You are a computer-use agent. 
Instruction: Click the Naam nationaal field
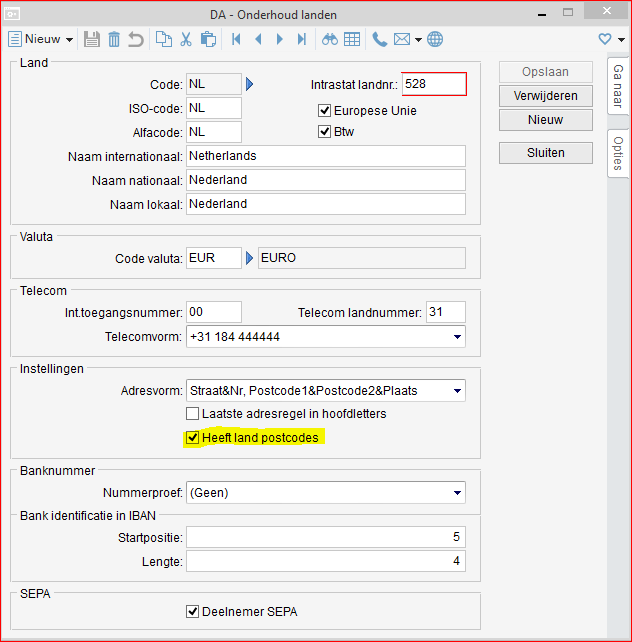click(x=326, y=180)
